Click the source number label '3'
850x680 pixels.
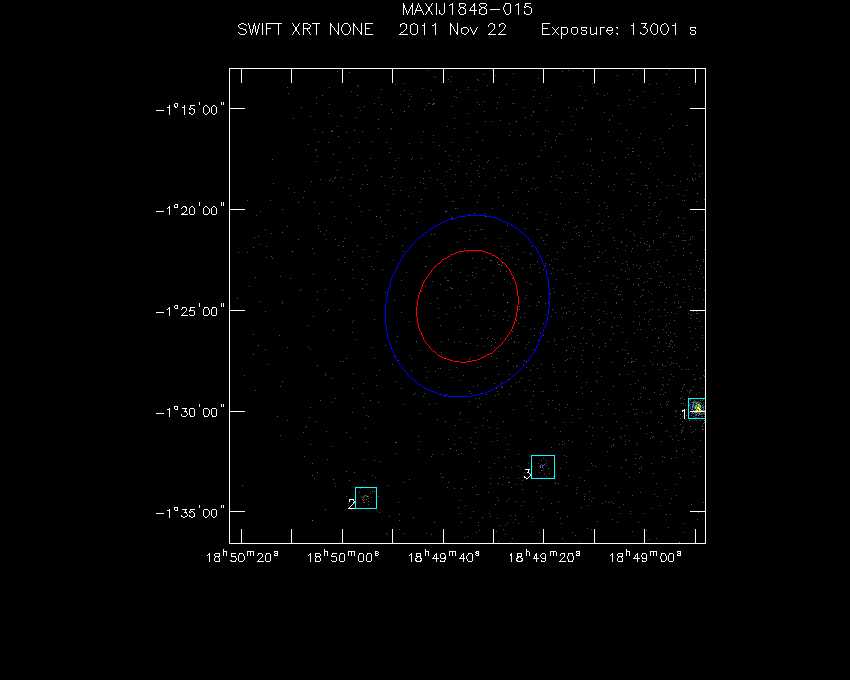(527, 474)
